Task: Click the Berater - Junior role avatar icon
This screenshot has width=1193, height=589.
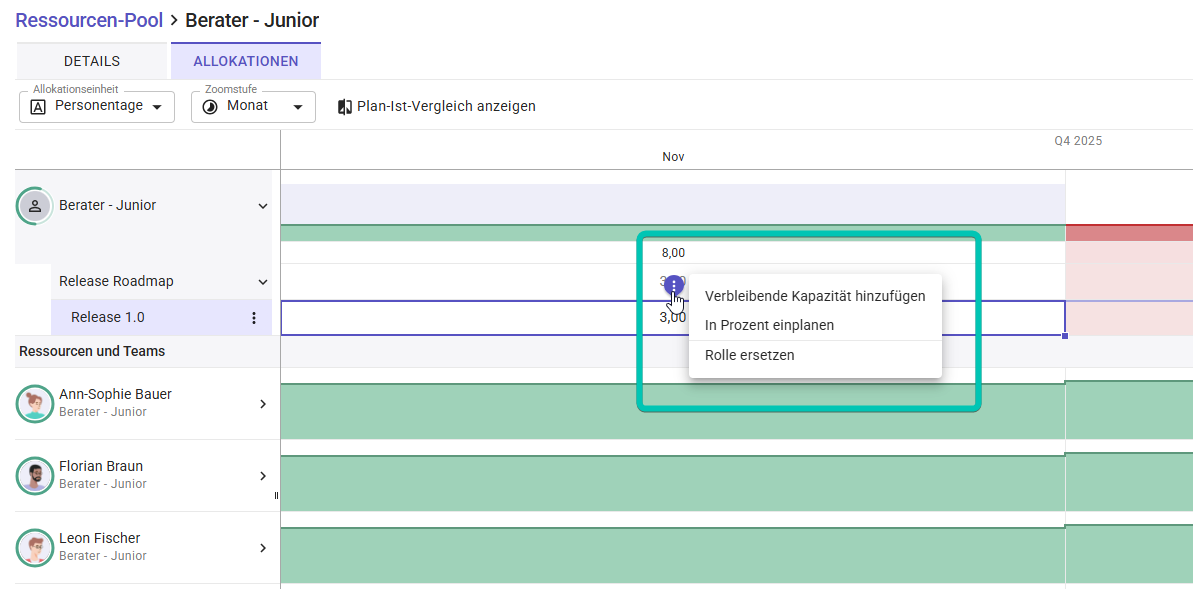Action: click(x=35, y=206)
